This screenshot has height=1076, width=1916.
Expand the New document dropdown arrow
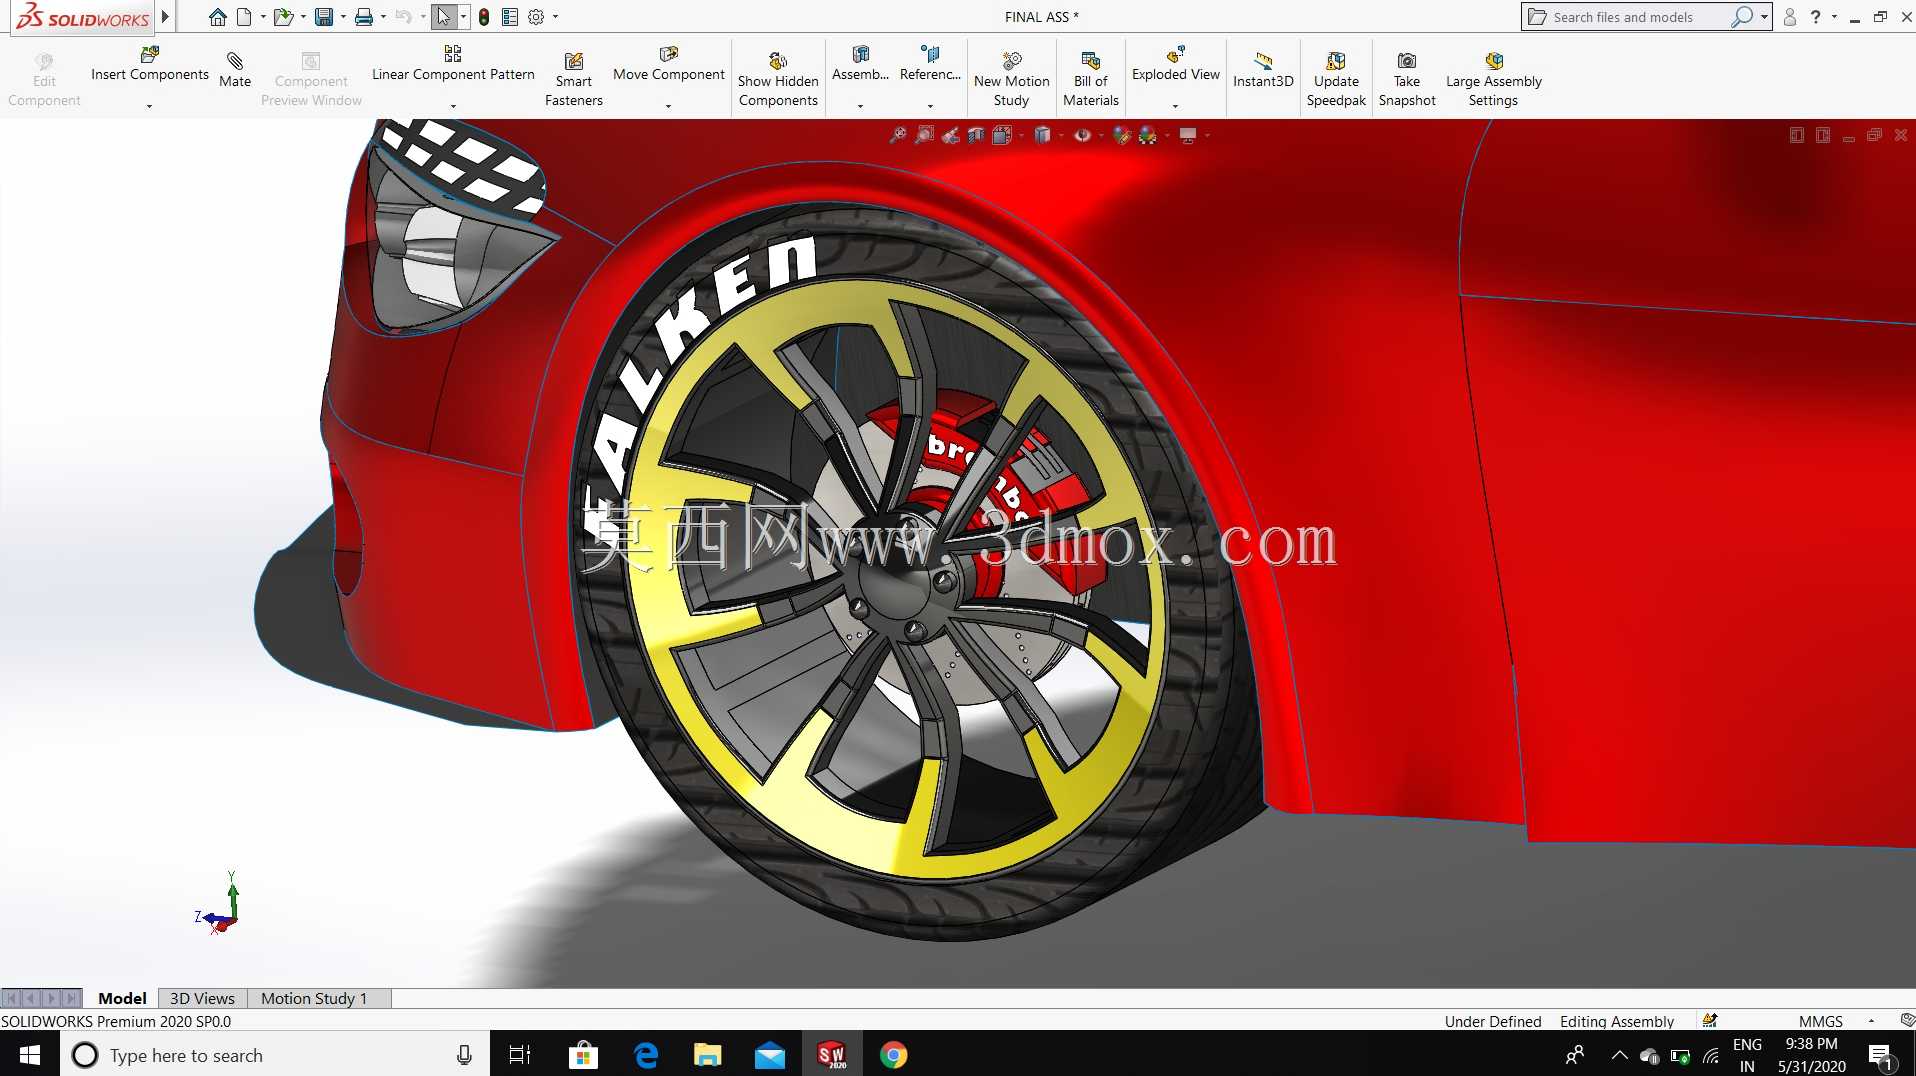pos(263,17)
